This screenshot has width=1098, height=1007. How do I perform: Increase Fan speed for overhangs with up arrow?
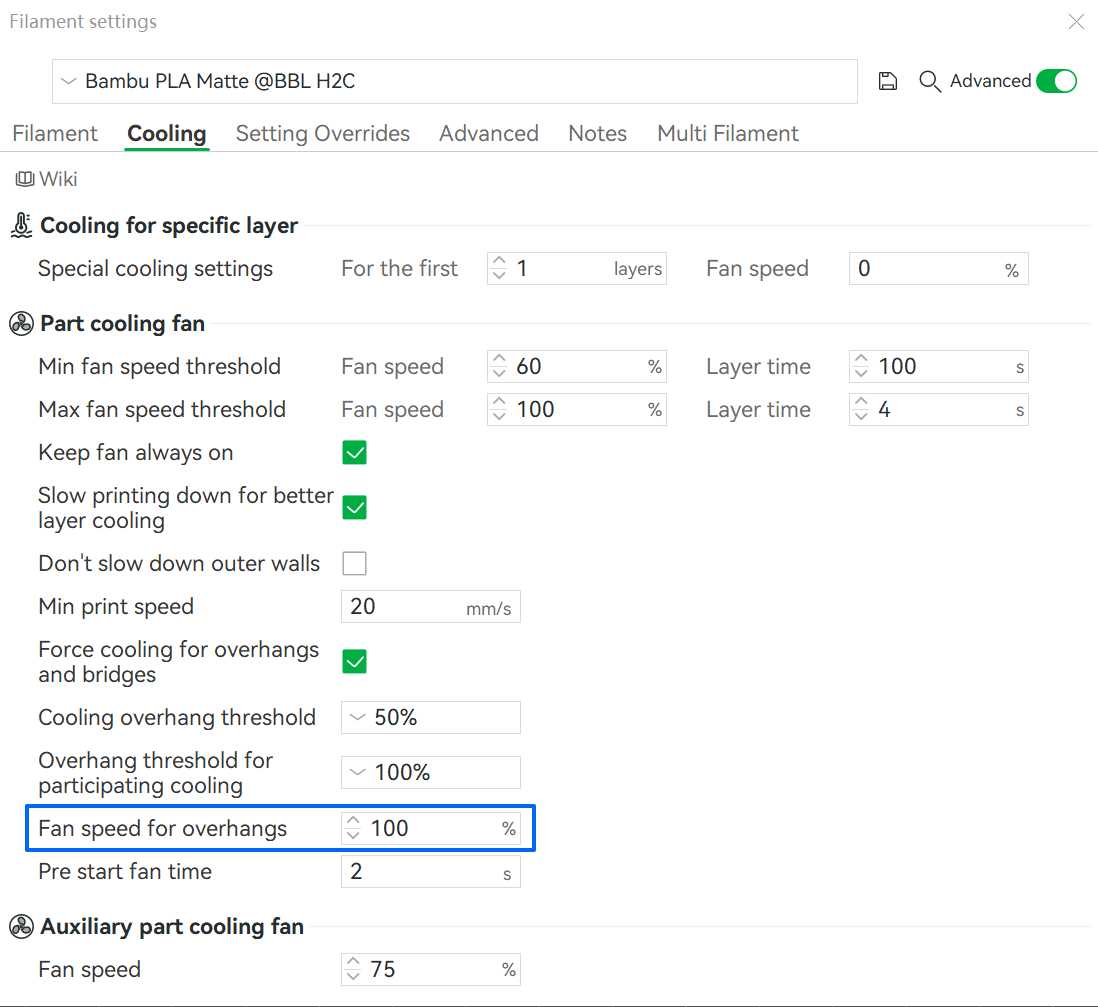[x=353, y=821]
